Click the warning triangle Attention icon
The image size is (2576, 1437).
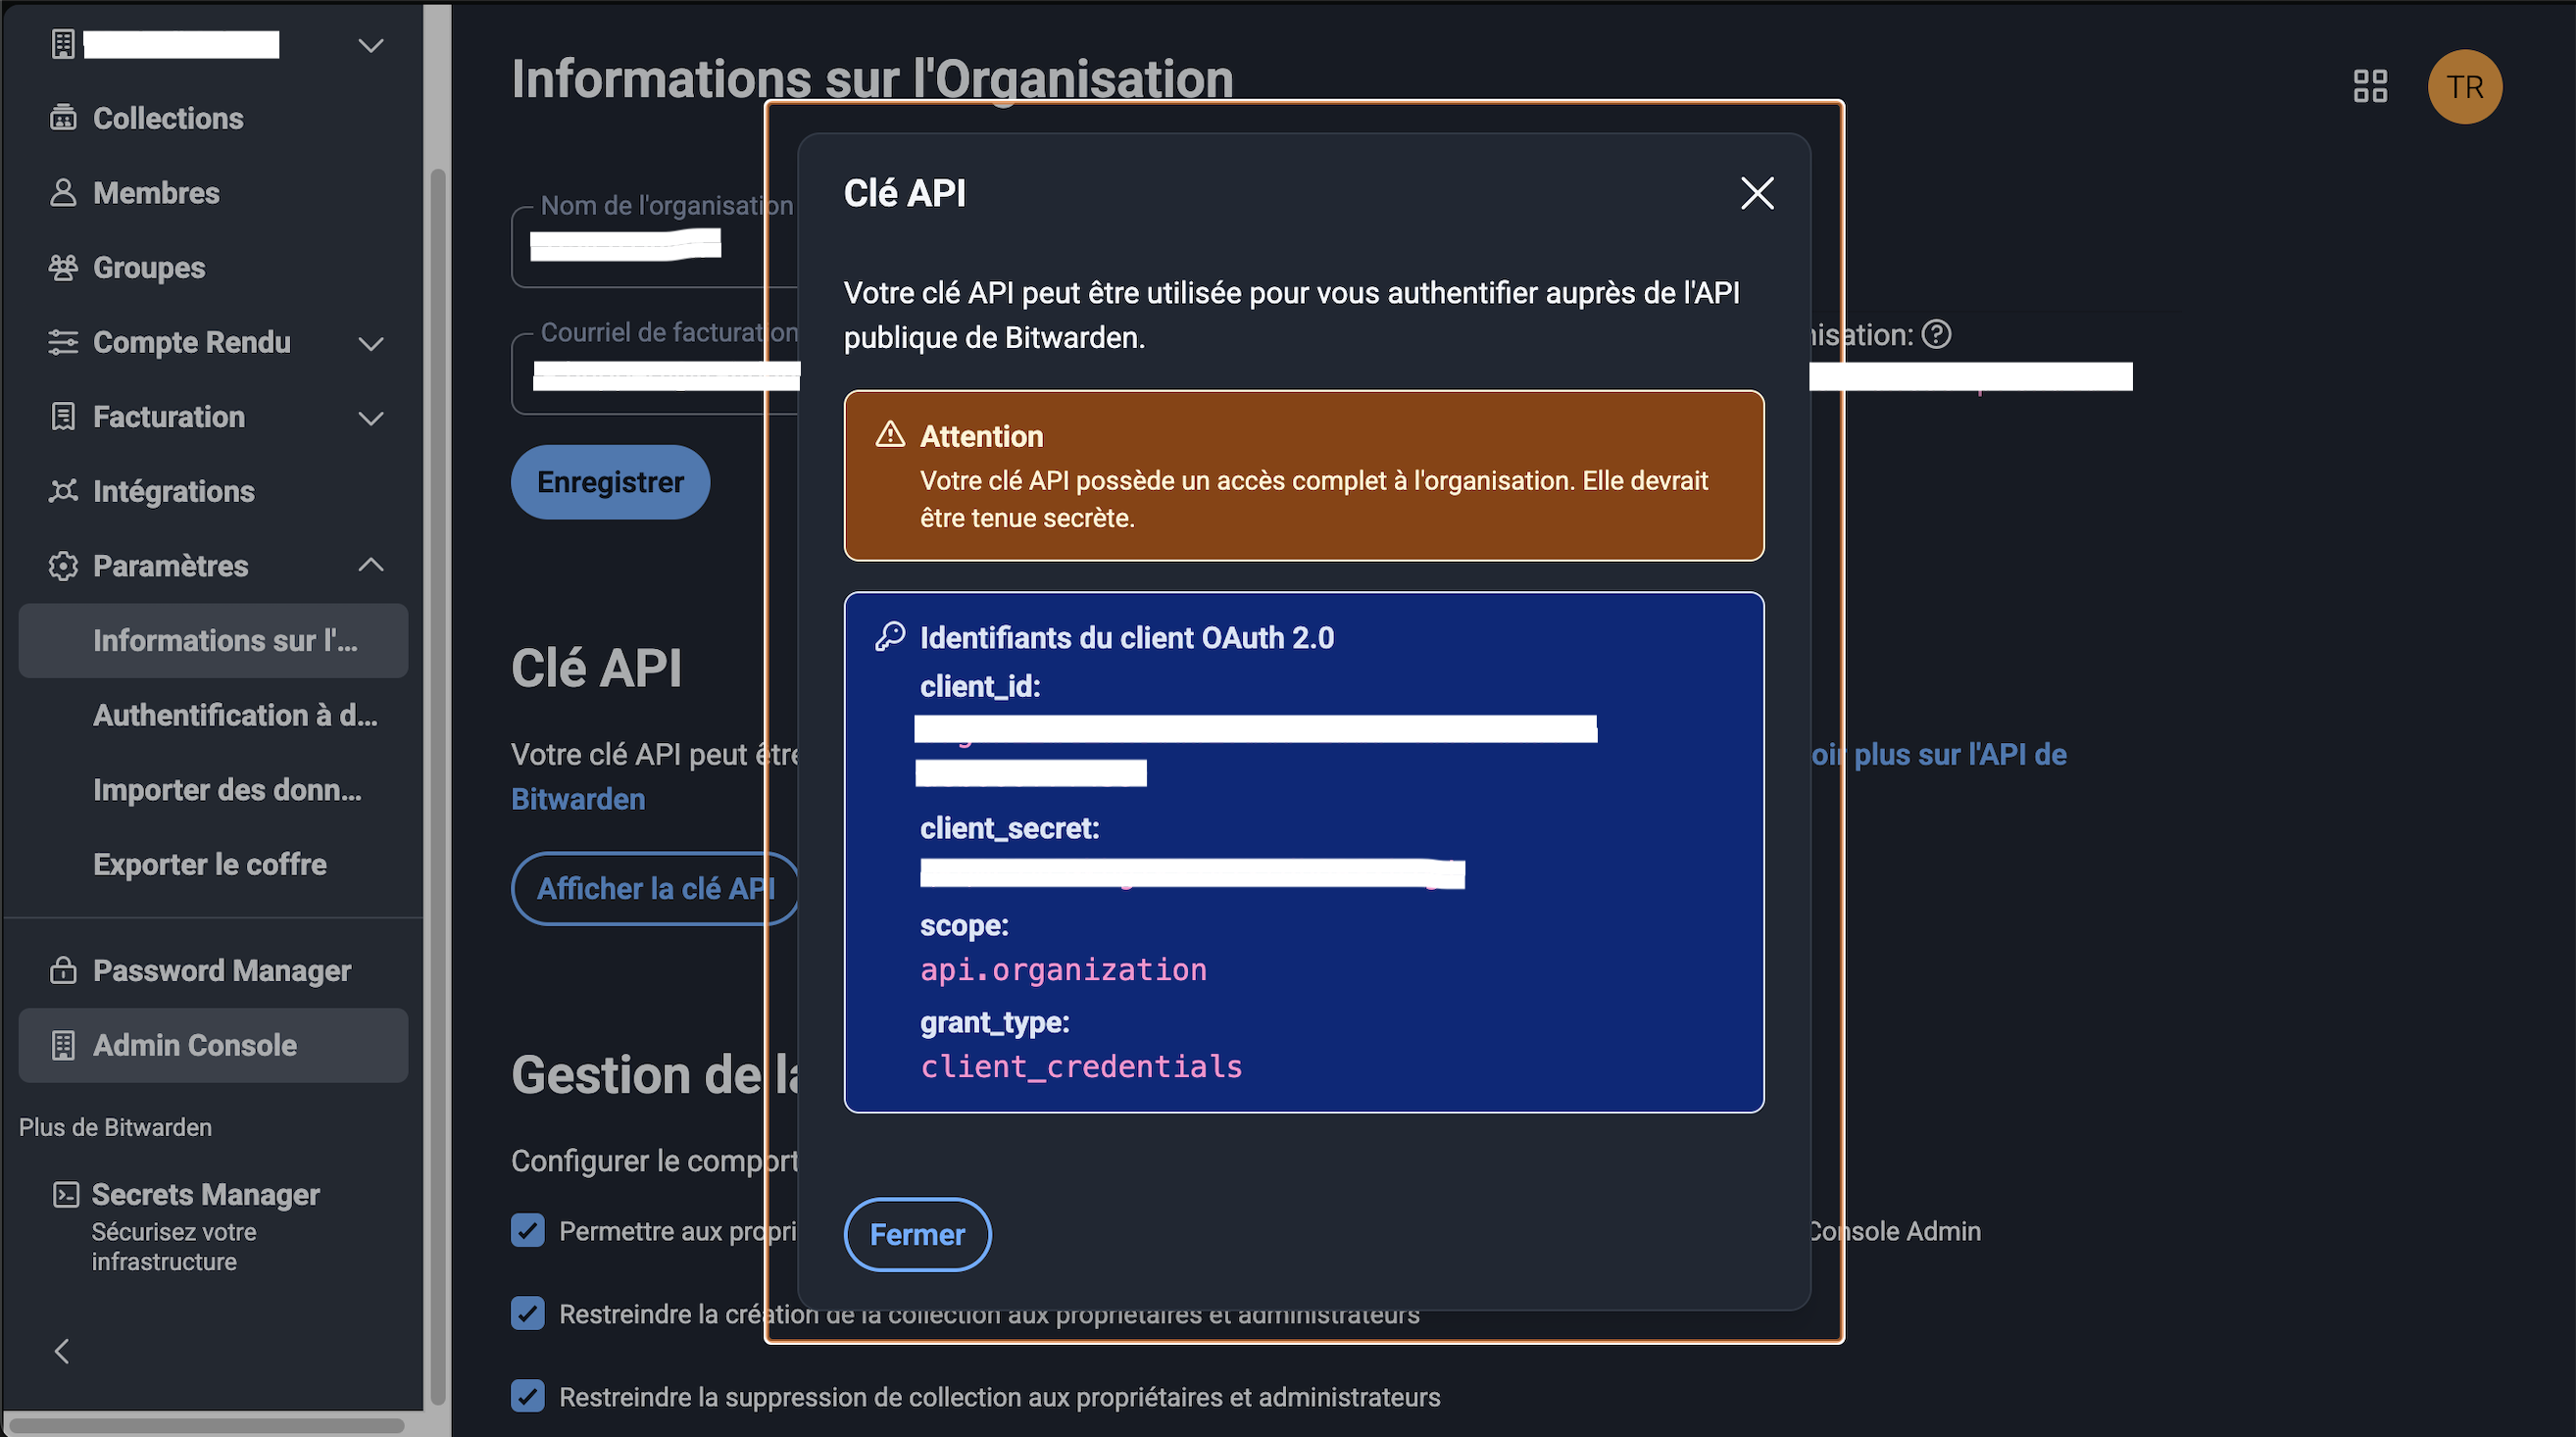[x=890, y=434]
